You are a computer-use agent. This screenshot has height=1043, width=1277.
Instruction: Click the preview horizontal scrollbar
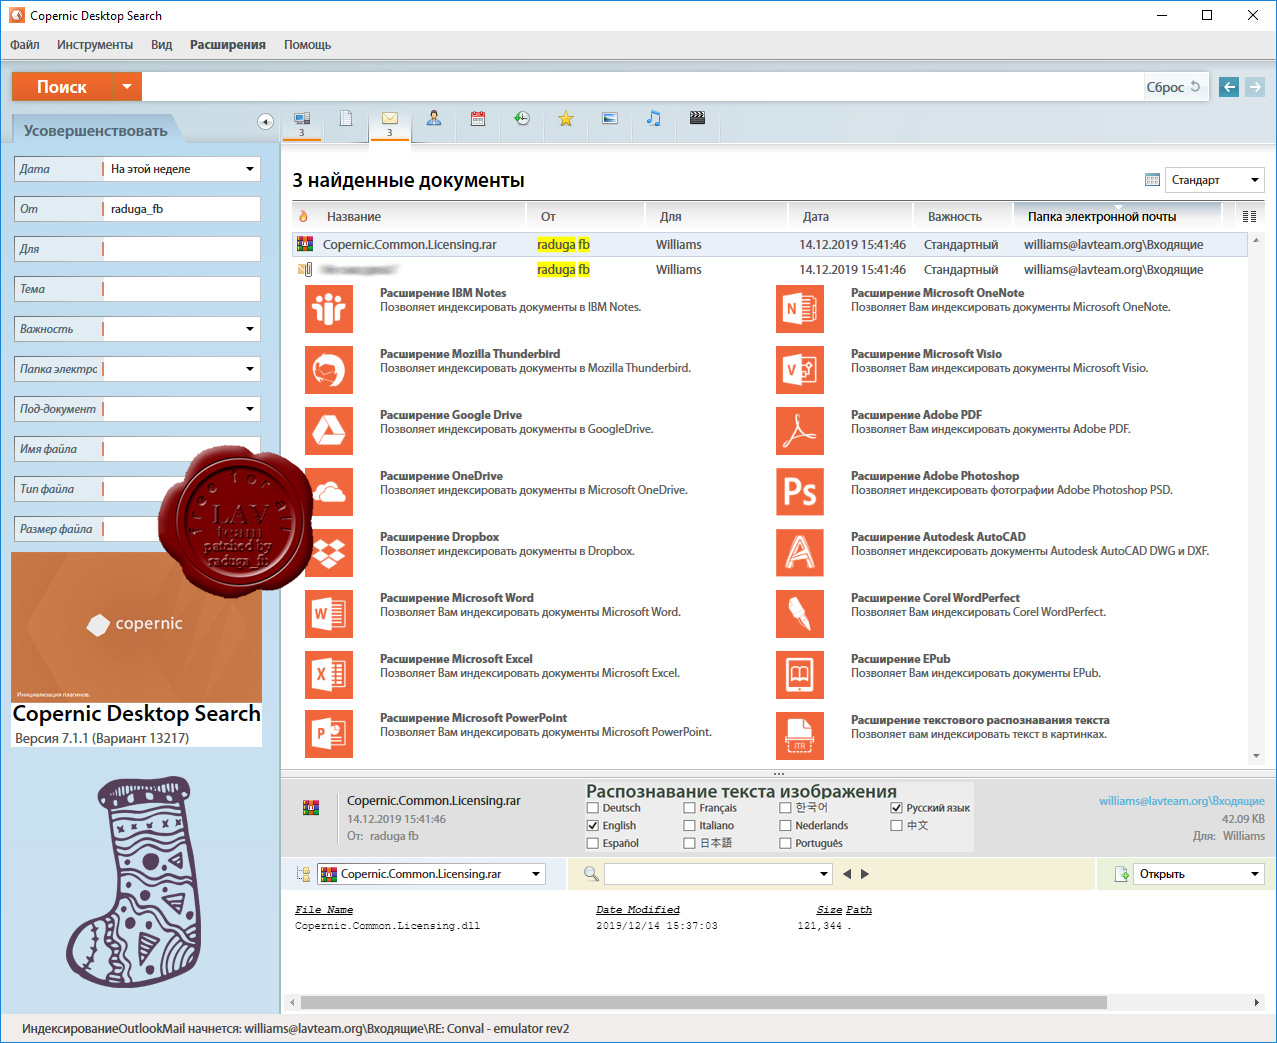point(704,1002)
